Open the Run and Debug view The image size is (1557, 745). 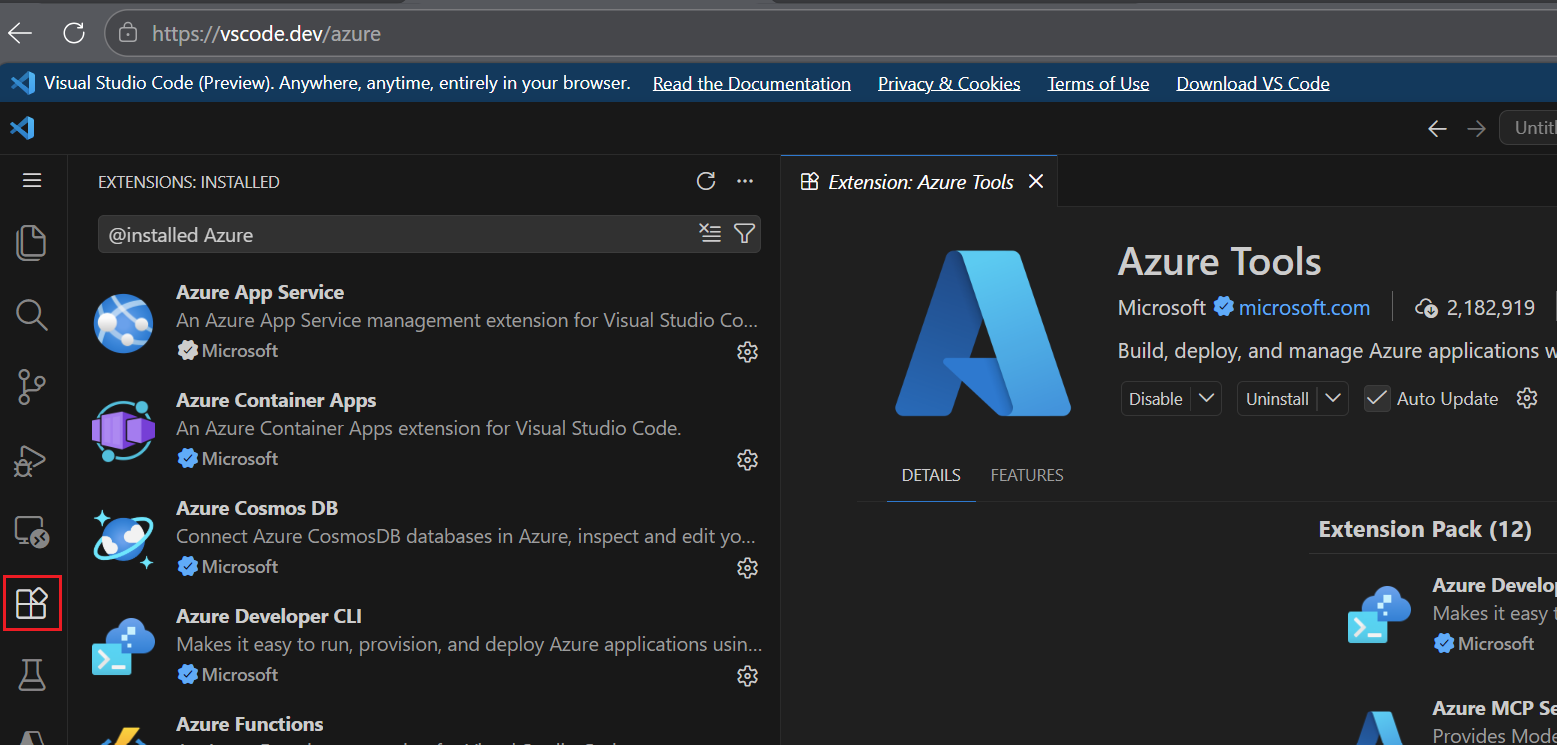click(x=31, y=460)
